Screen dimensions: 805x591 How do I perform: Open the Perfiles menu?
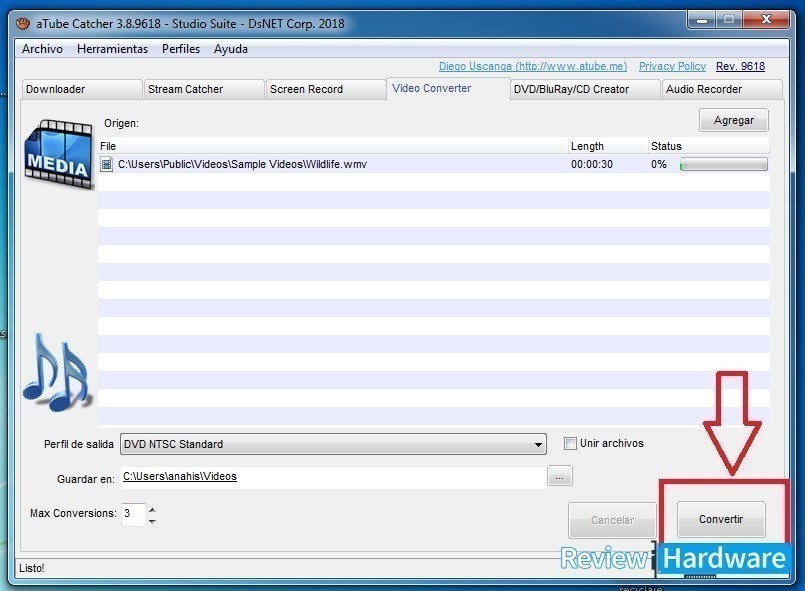pyautogui.click(x=181, y=49)
